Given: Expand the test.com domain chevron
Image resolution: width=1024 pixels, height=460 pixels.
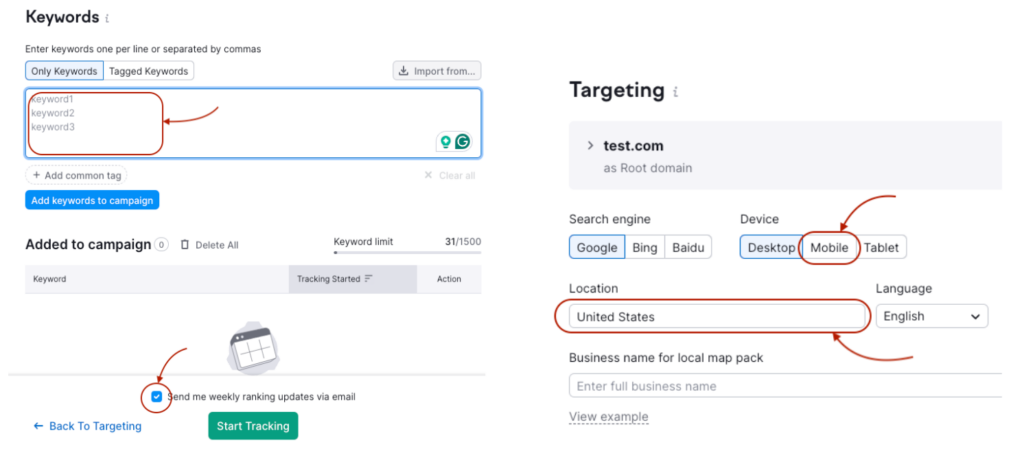Looking at the screenshot, I should (x=590, y=146).
